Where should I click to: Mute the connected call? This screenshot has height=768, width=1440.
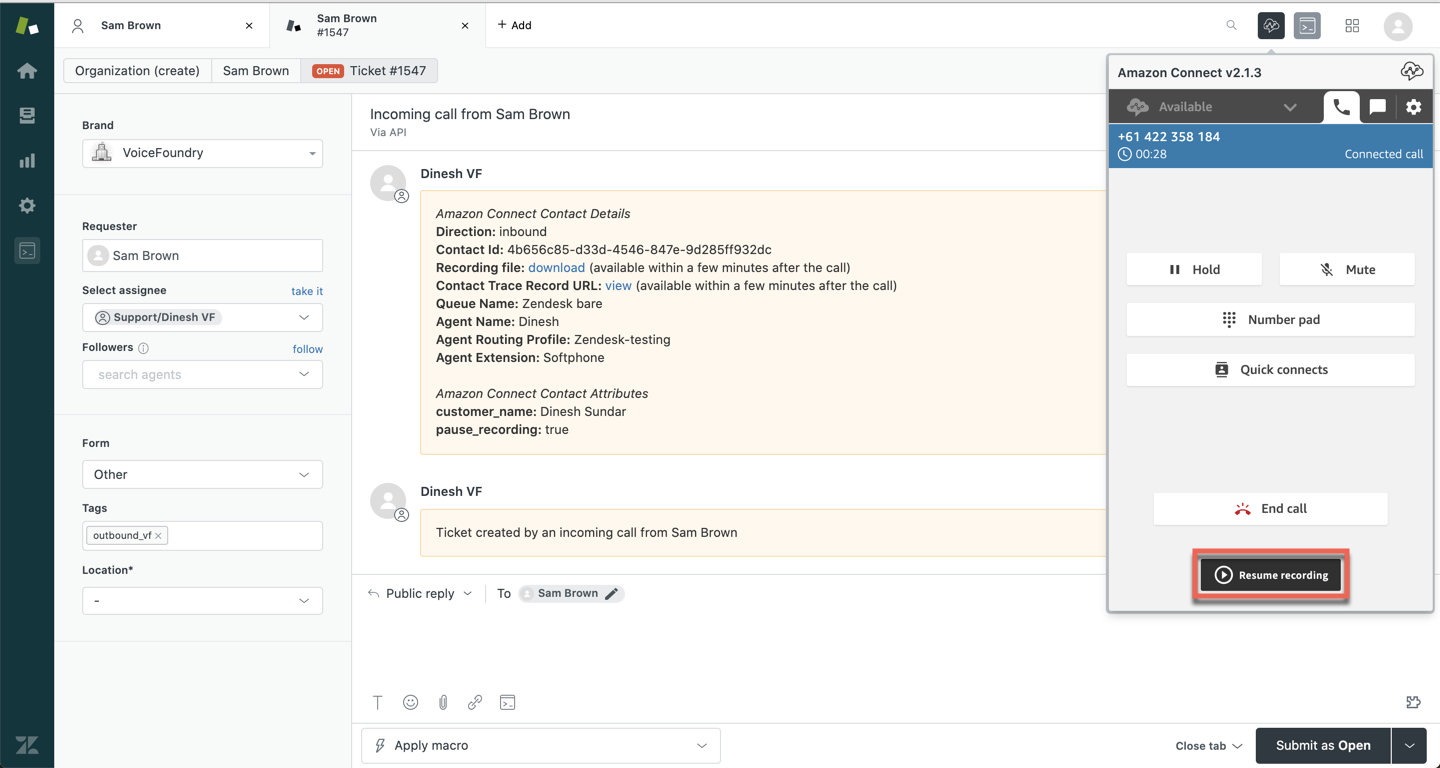tap(1346, 270)
